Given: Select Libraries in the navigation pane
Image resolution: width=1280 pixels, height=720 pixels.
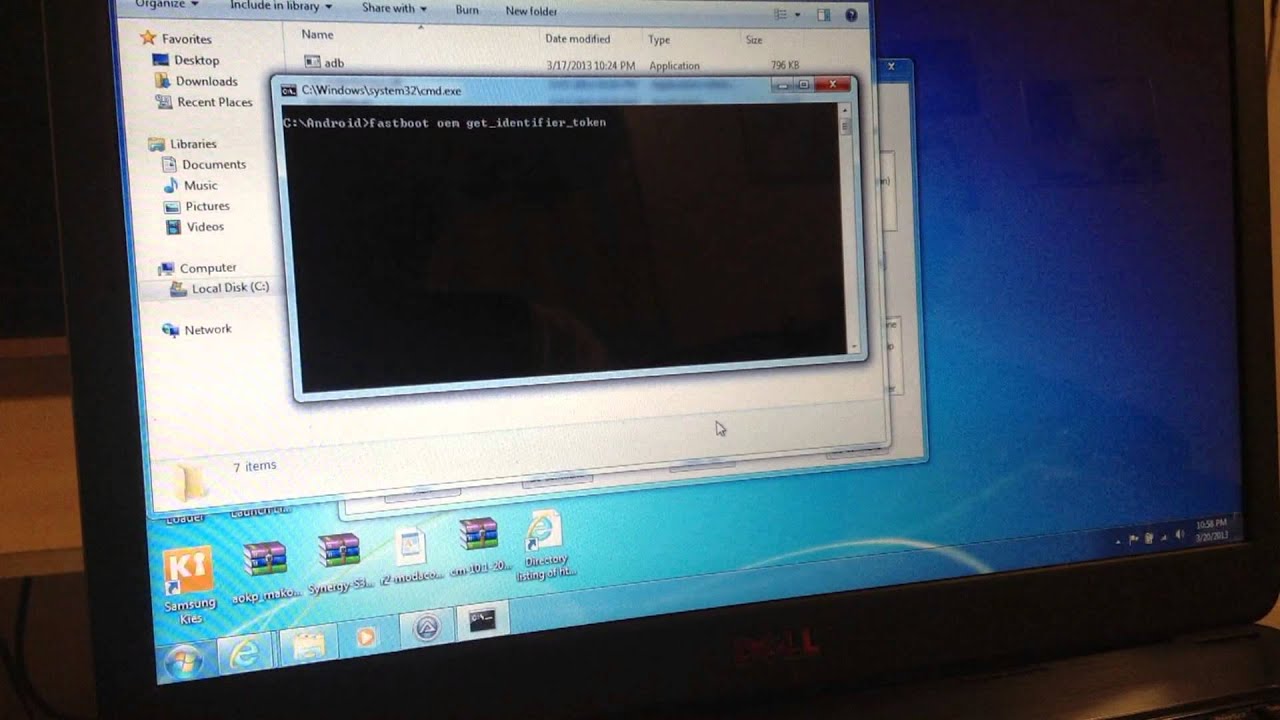Looking at the screenshot, I should pyautogui.click(x=182, y=144).
